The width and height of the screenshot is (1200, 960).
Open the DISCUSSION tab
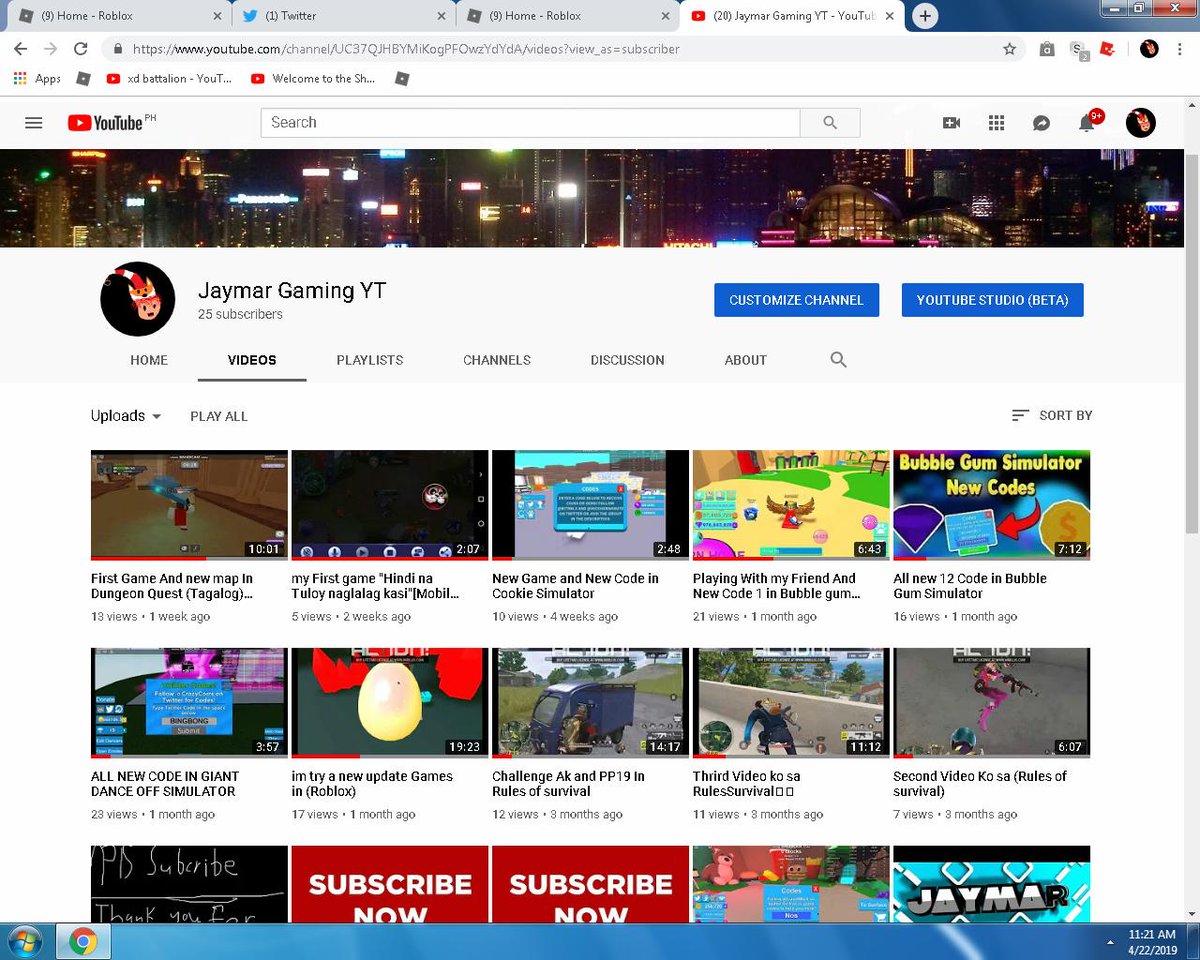[x=627, y=360]
